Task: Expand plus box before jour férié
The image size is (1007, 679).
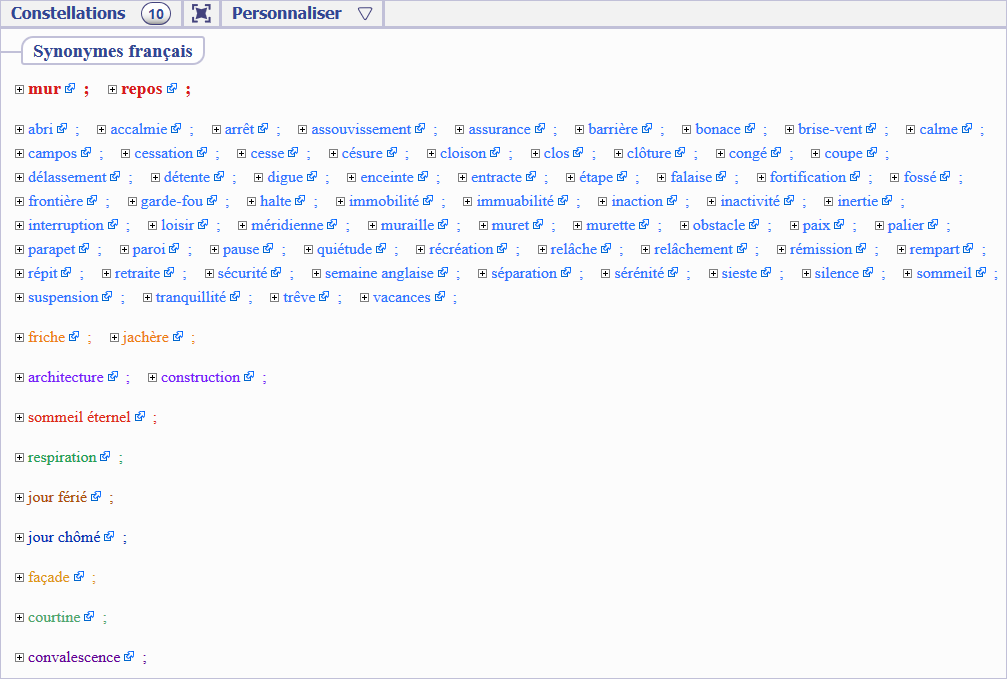Action: [20, 498]
